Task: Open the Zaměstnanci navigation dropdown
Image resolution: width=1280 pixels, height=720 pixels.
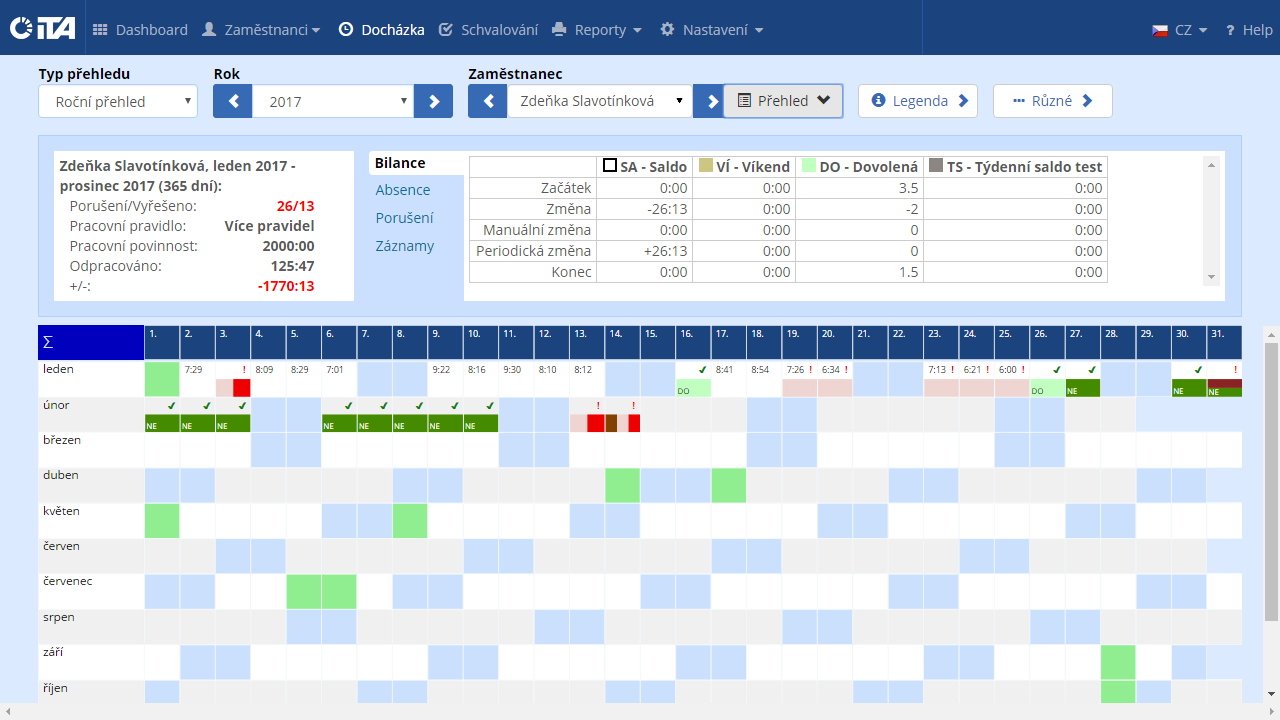Action: (261, 30)
